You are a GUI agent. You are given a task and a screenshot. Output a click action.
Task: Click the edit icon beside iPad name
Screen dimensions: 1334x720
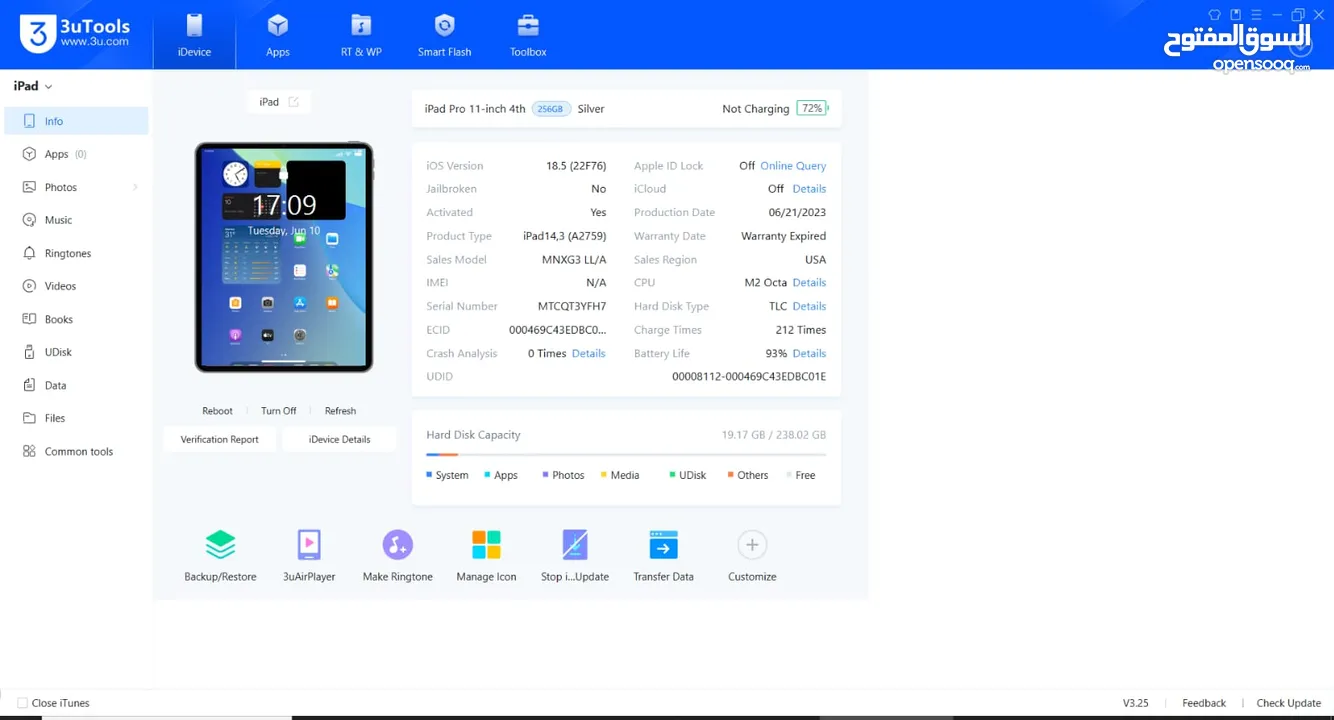click(x=293, y=102)
